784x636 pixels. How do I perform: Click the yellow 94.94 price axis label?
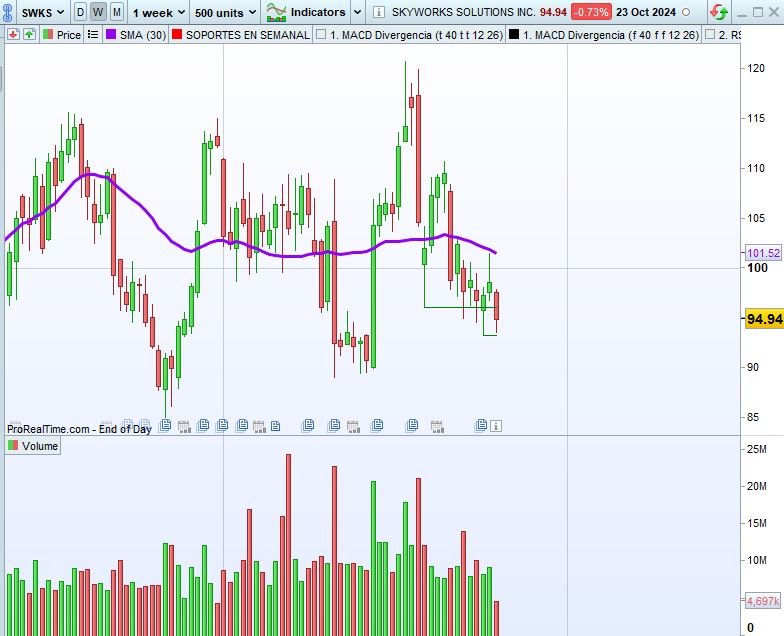pos(764,318)
